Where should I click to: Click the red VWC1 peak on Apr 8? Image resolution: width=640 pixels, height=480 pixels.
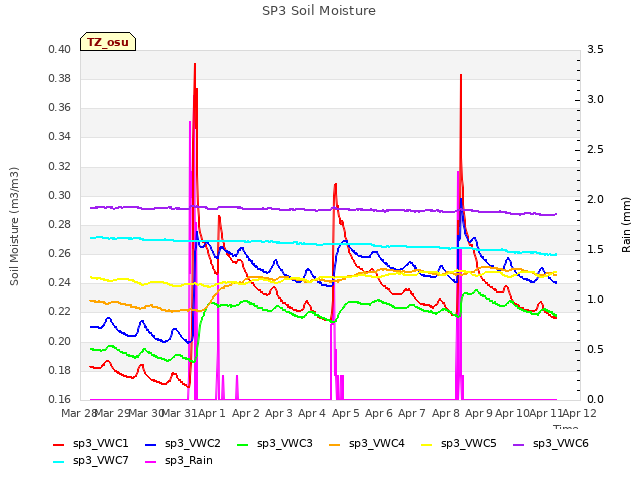pos(461,76)
